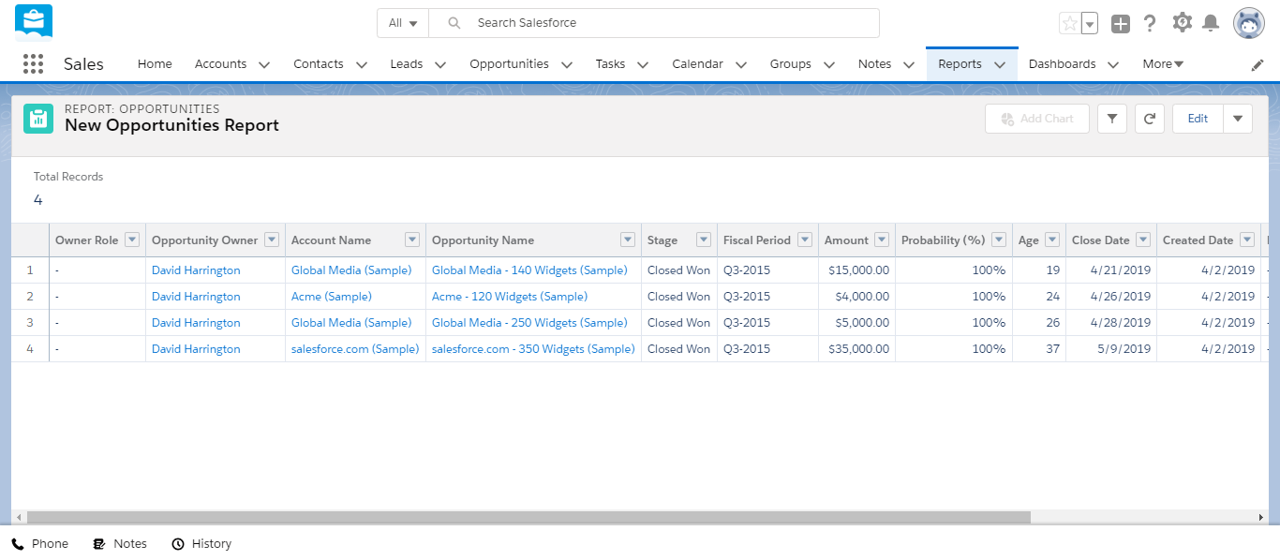This screenshot has height=555, width=1280.
Task: Open the Global Actions plus icon
Action: [x=1120, y=23]
